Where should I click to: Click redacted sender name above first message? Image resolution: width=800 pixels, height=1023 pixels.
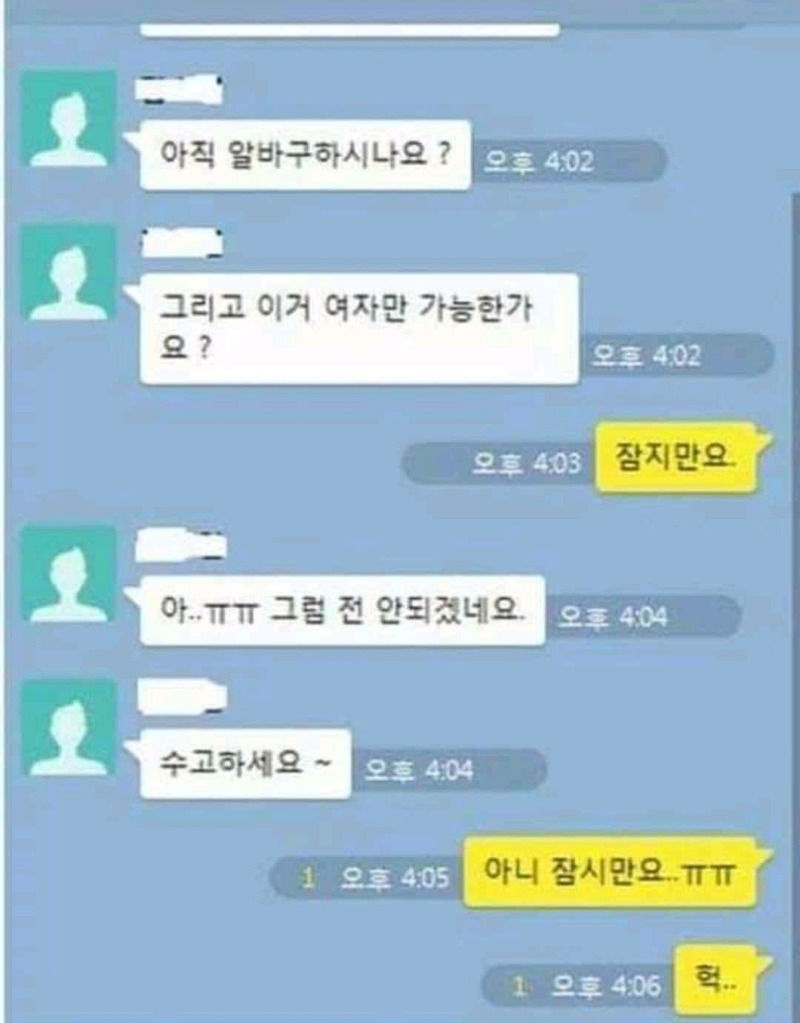(x=182, y=91)
